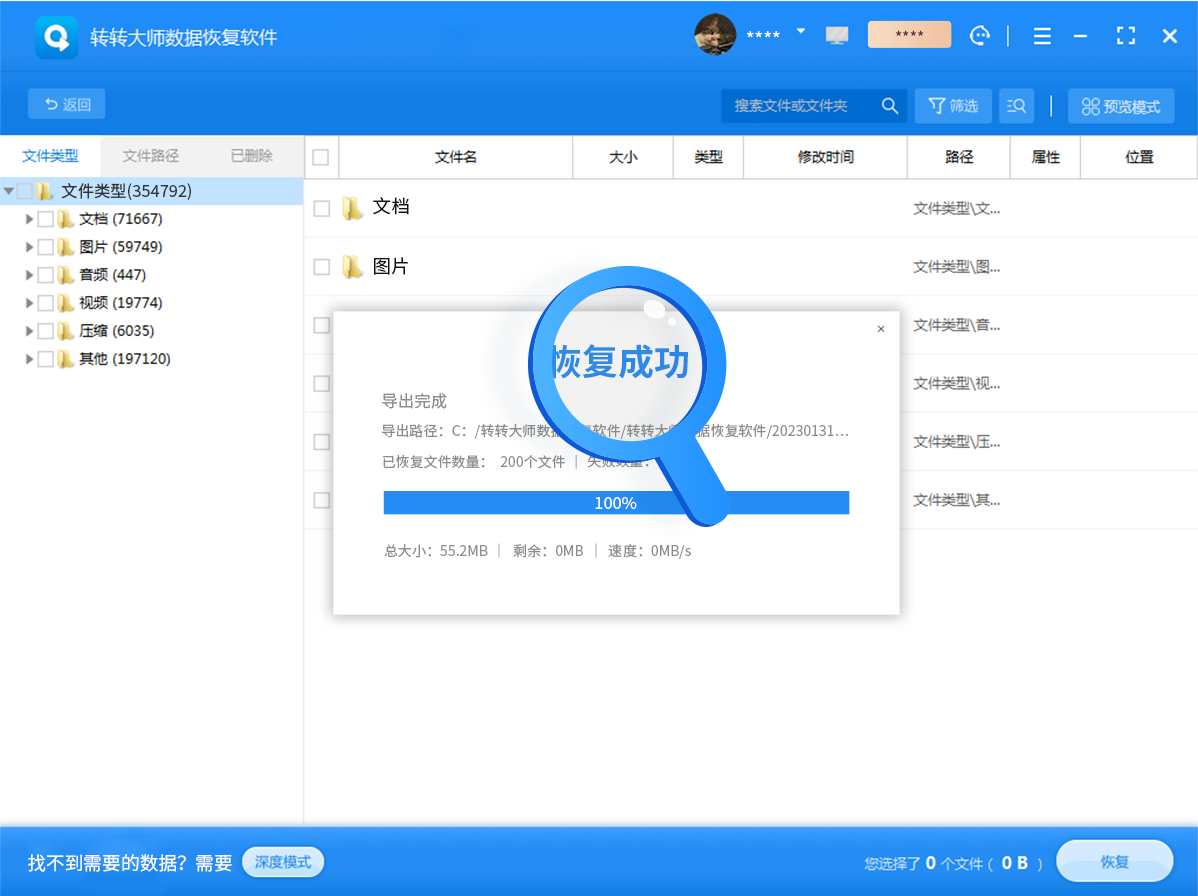The height and width of the screenshot is (896, 1198).
Task: Click the export path text in dialog
Action: click(615, 431)
